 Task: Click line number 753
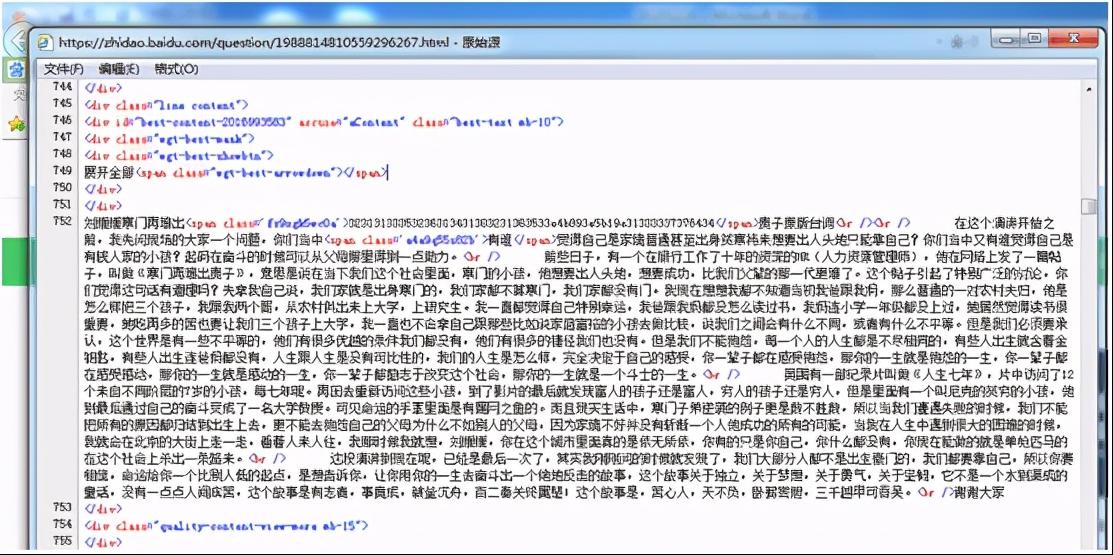click(x=62, y=508)
